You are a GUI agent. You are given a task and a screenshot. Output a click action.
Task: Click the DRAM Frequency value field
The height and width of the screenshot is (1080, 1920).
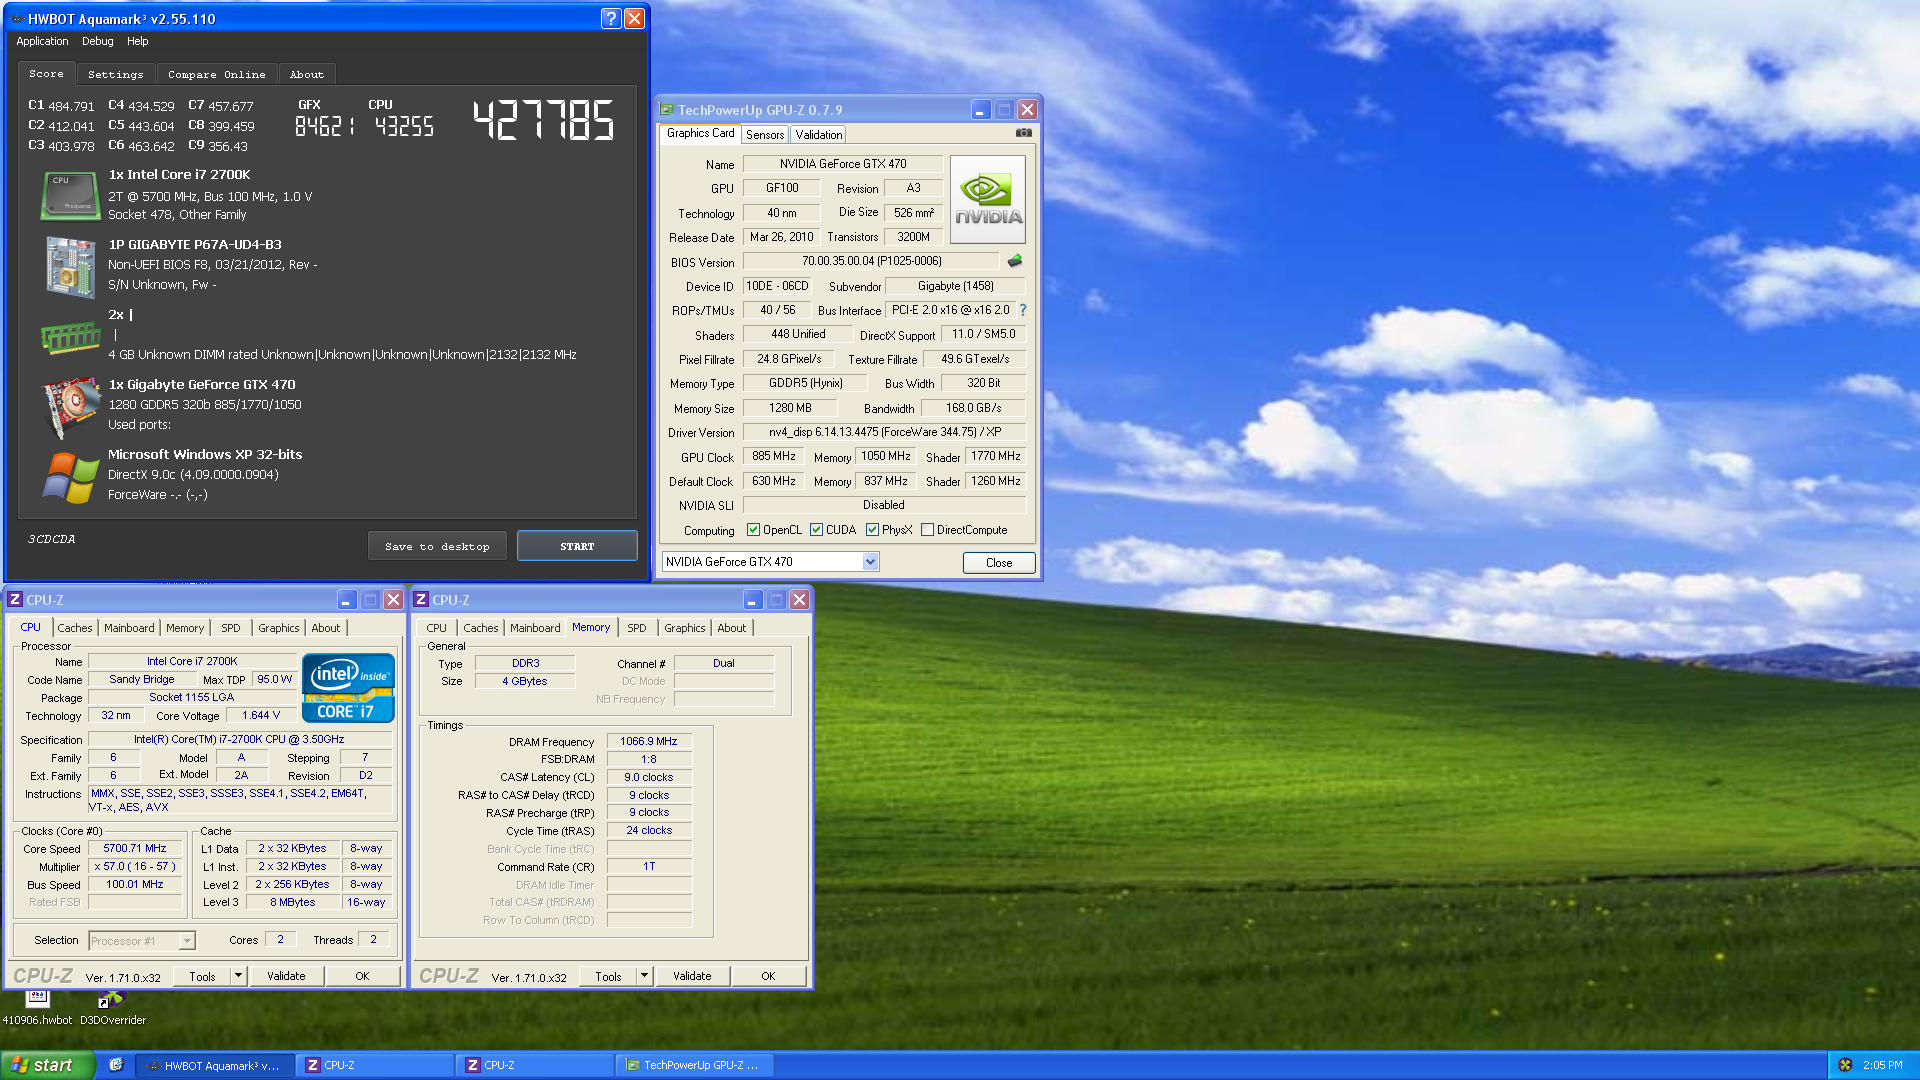tap(648, 741)
